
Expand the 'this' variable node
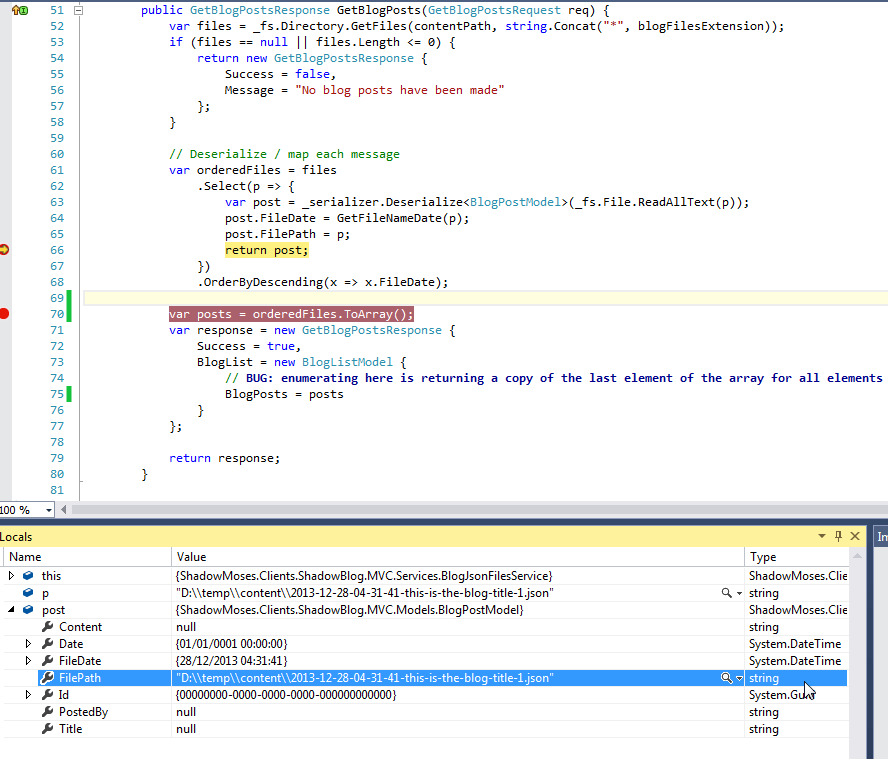[x=11, y=575]
